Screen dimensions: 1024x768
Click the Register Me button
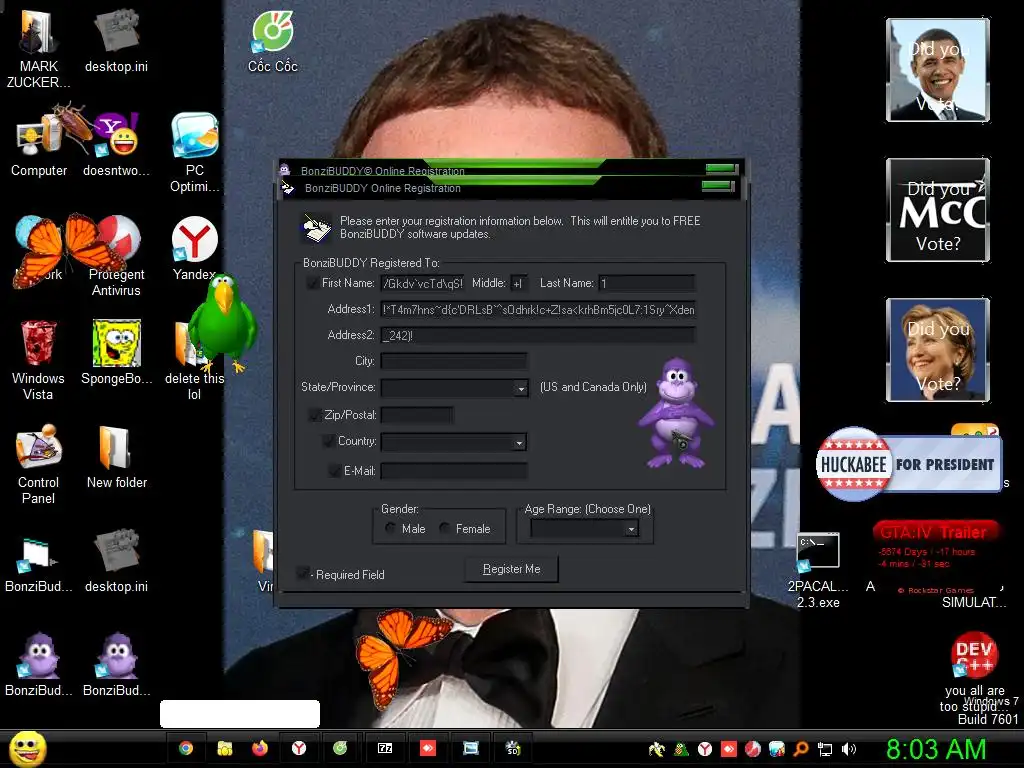pyautogui.click(x=511, y=569)
